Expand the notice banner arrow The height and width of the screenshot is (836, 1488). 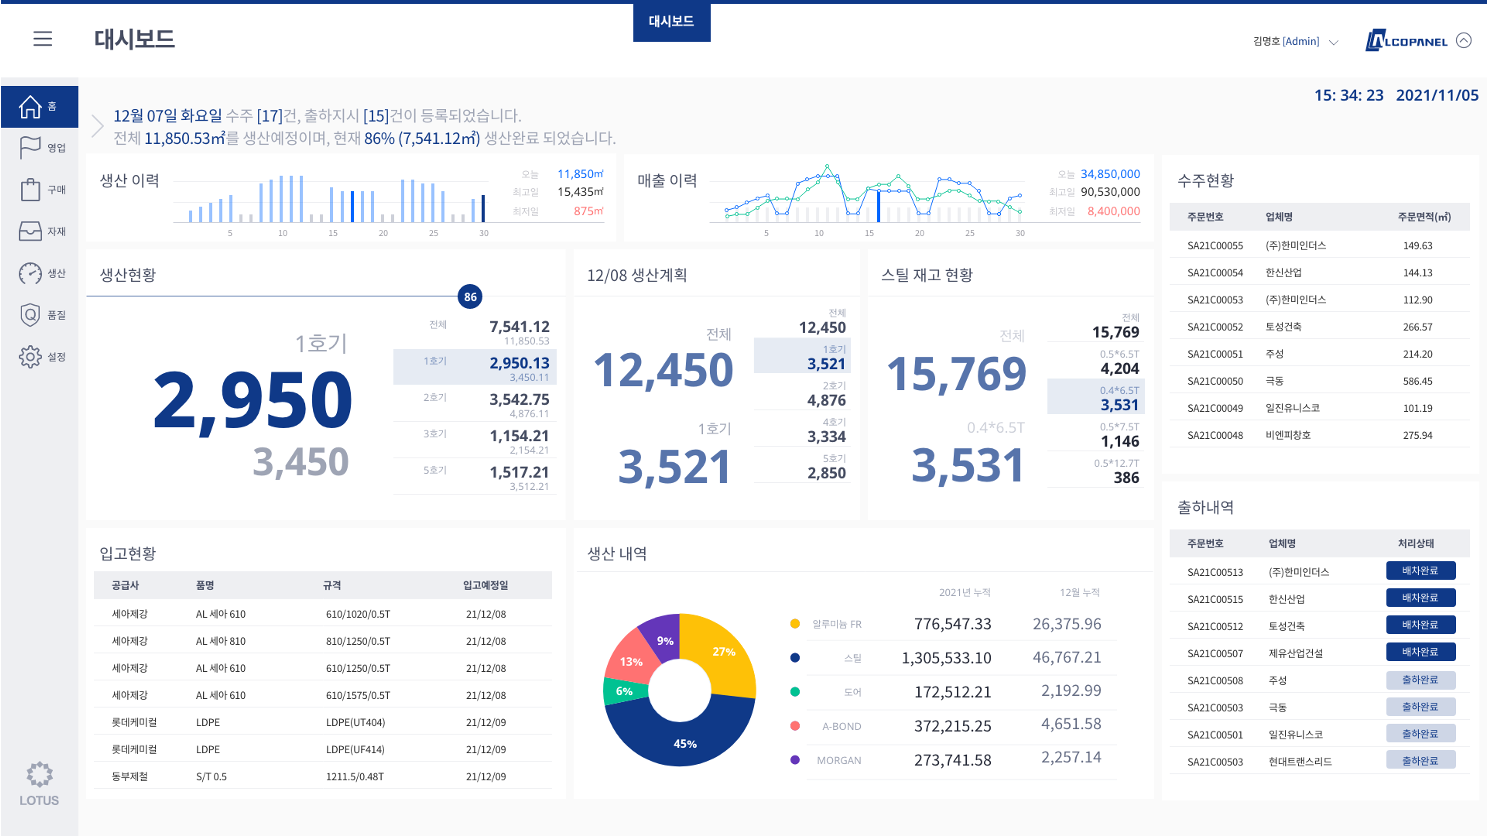click(97, 126)
